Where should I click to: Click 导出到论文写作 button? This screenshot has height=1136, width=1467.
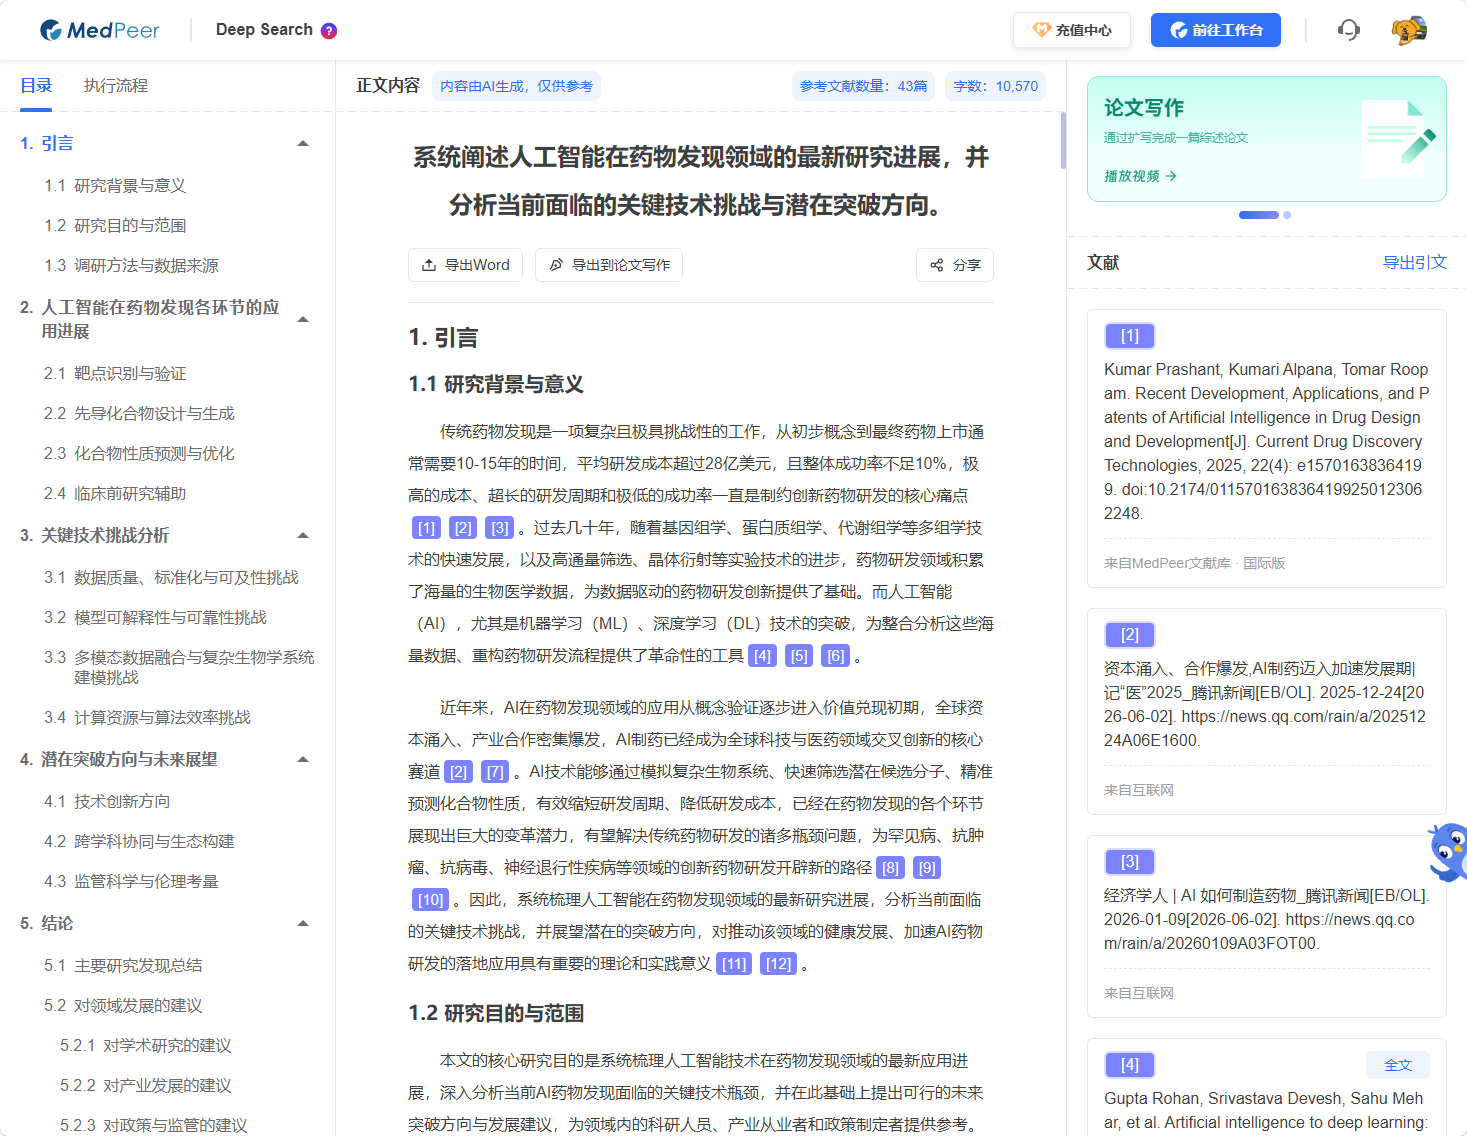click(x=609, y=265)
